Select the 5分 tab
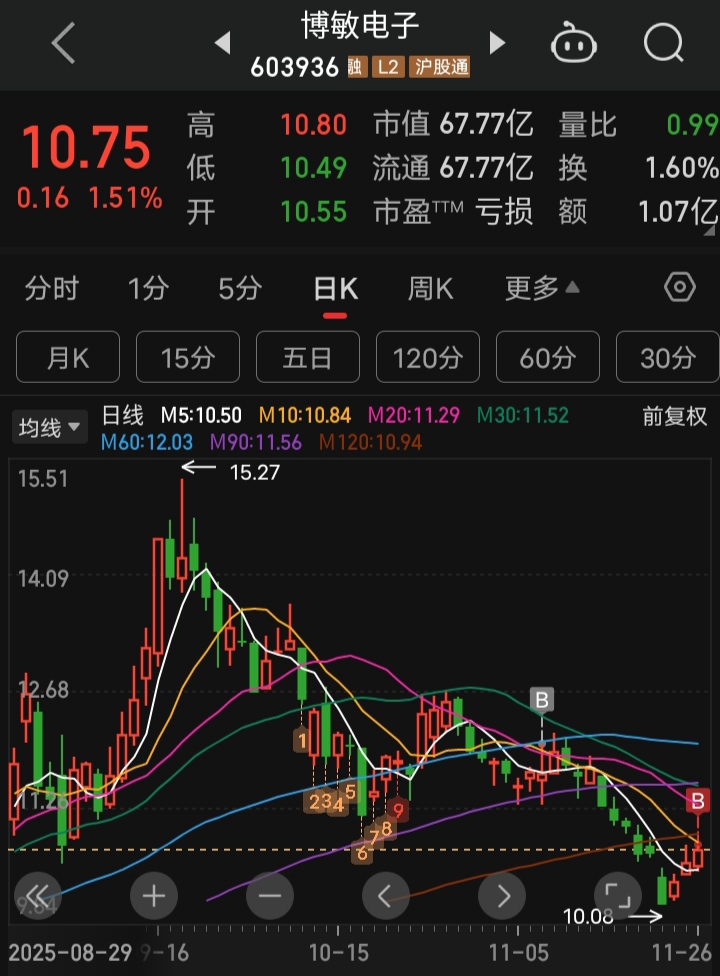Image resolution: width=720 pixels, height=976 pixels. 240,289
